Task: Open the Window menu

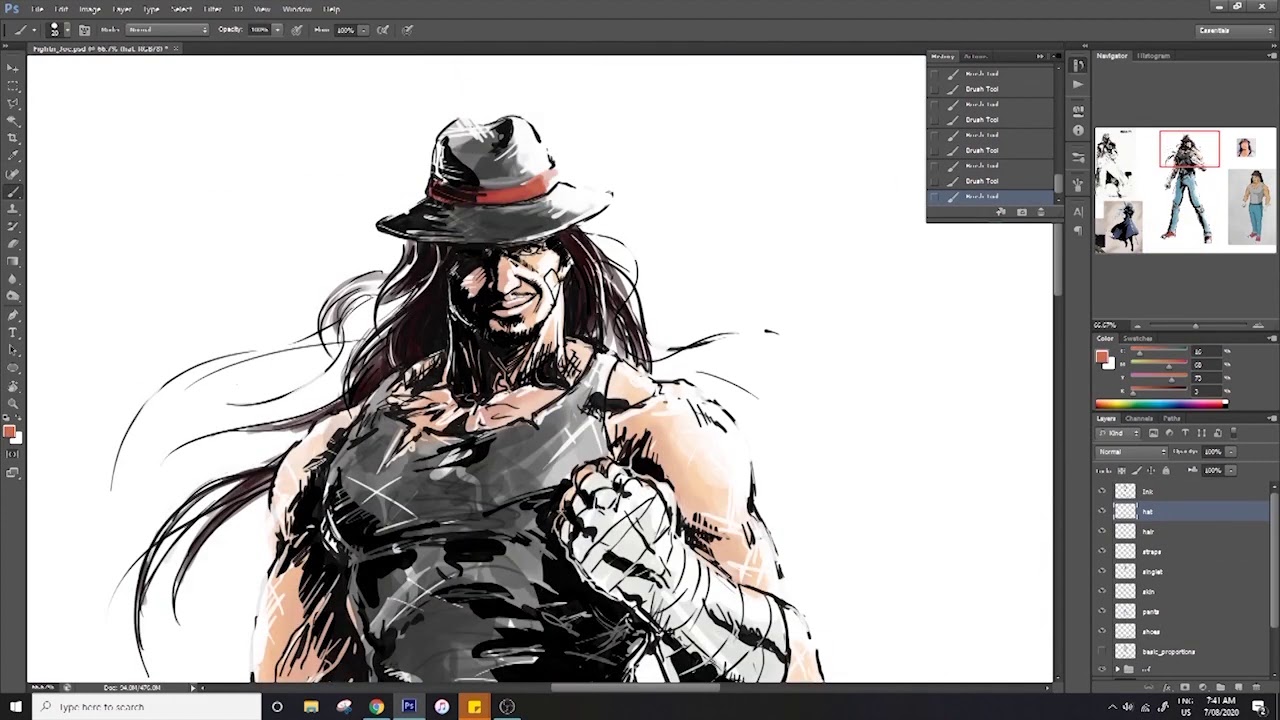Action: point(297,9)
